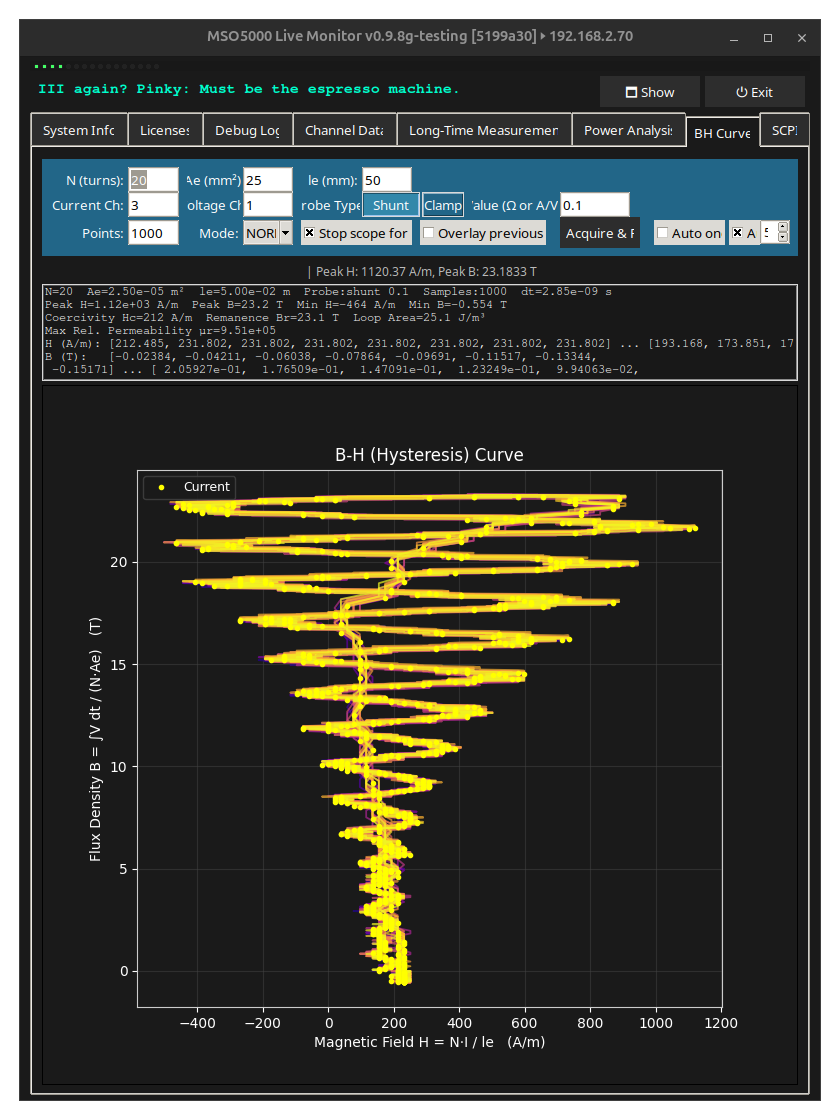The image size is (840, 1120).
Task: Click the Acquire button
Action: tap(599, 233)
